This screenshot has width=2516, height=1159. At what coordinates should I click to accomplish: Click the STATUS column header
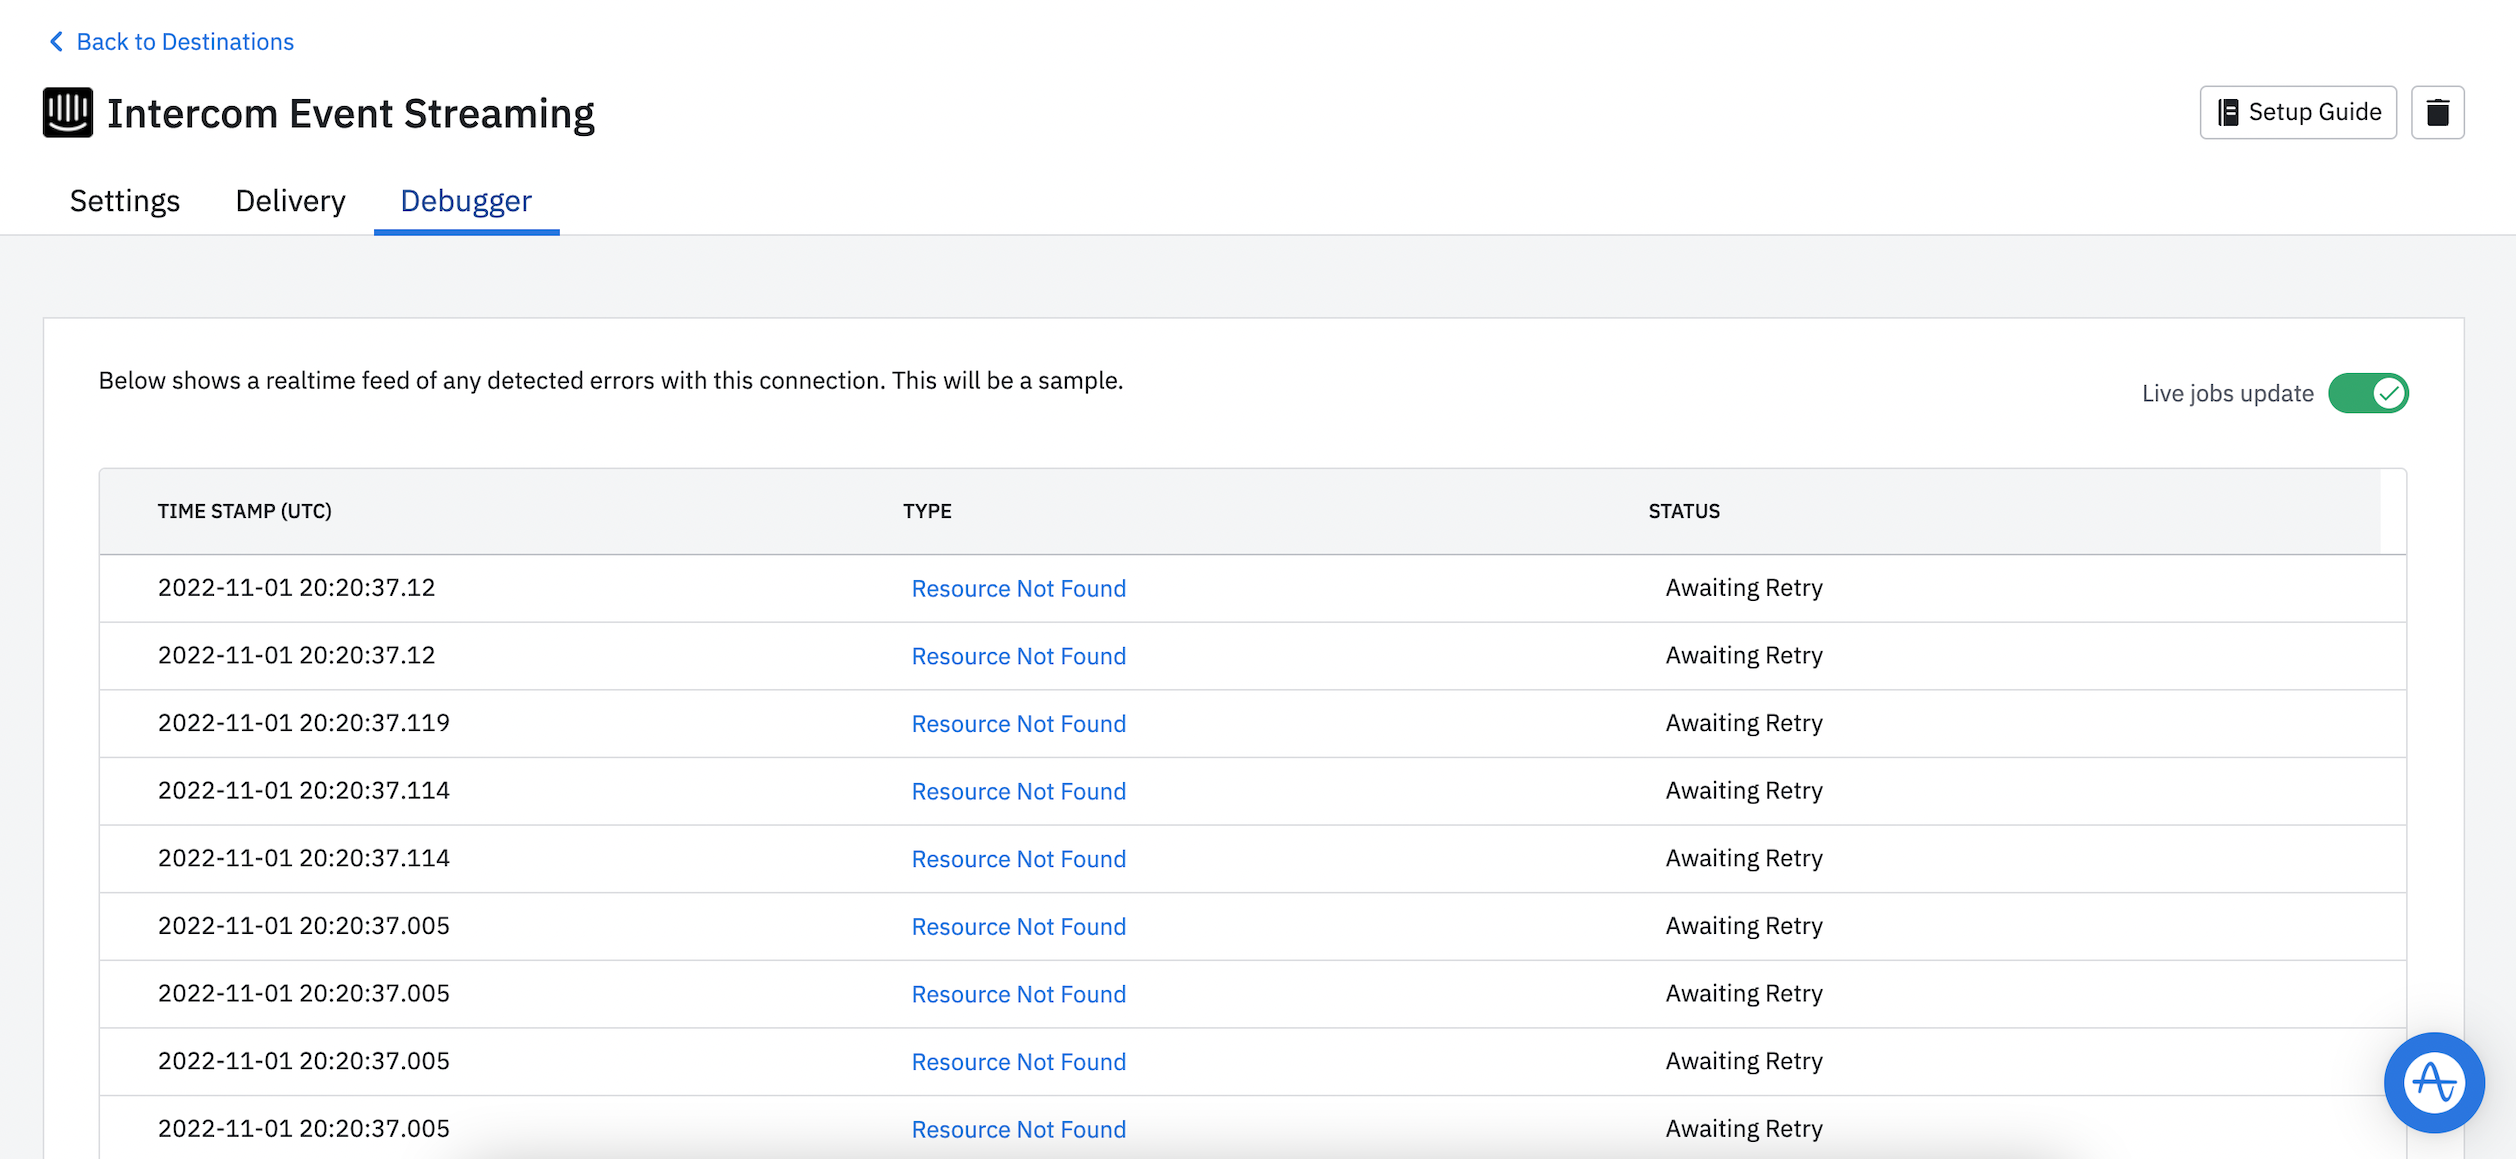[x=1683, y=511]
